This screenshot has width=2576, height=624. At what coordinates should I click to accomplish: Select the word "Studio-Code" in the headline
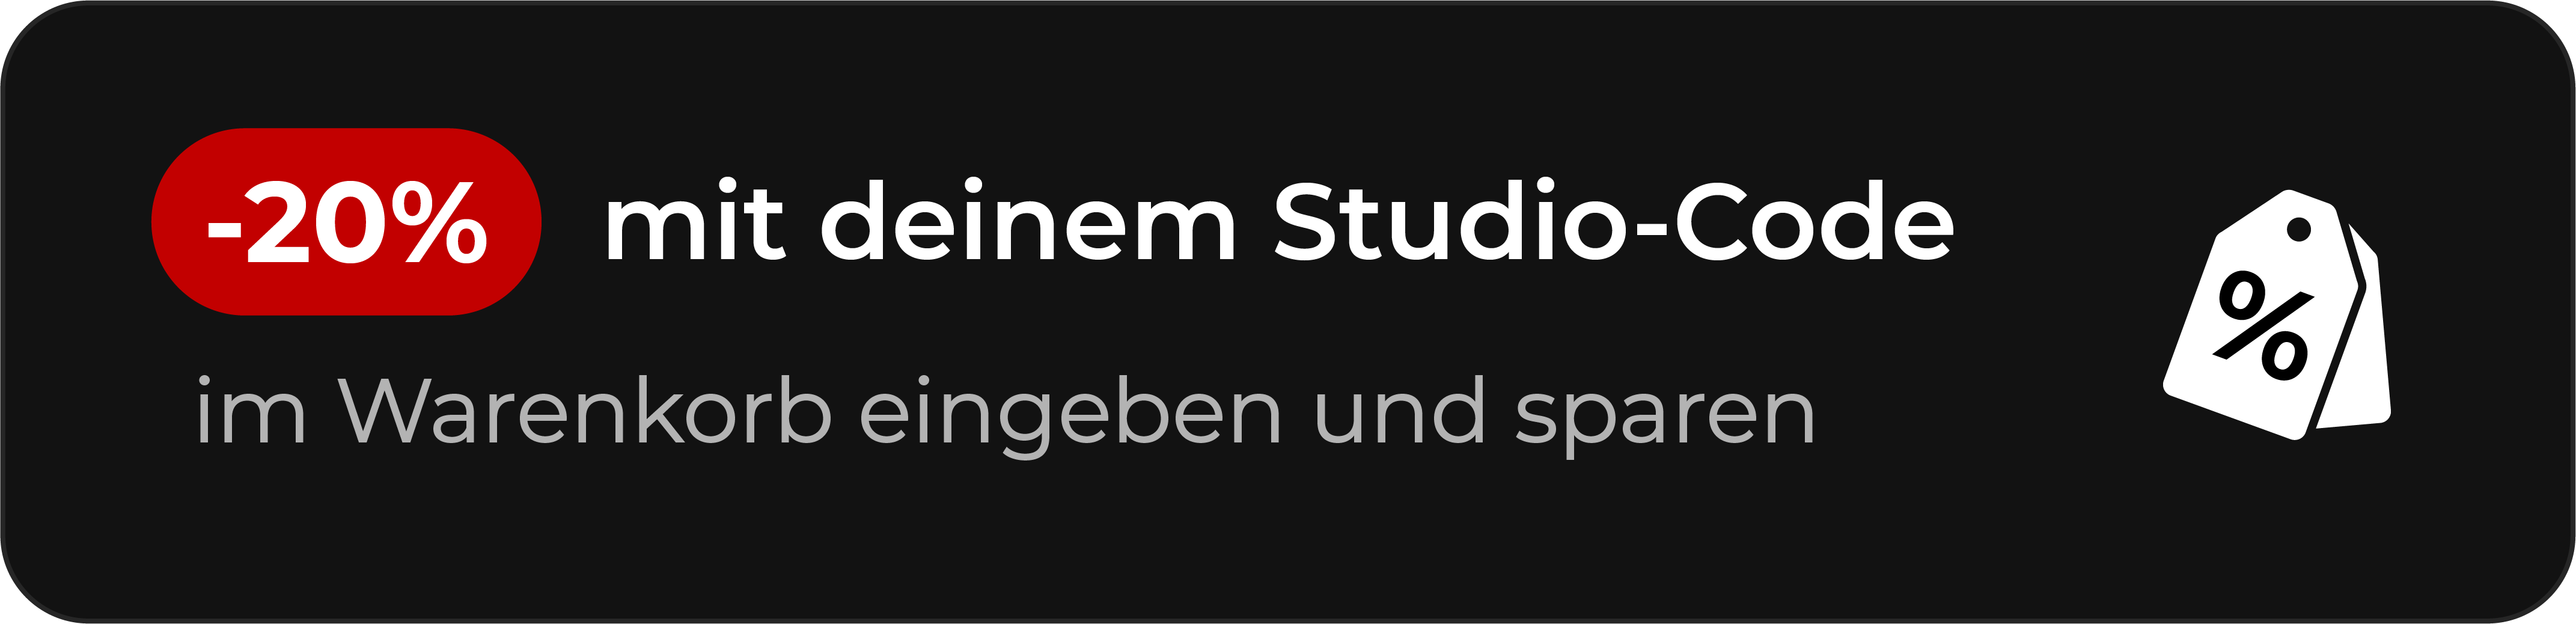click(x=1612, y=221)
